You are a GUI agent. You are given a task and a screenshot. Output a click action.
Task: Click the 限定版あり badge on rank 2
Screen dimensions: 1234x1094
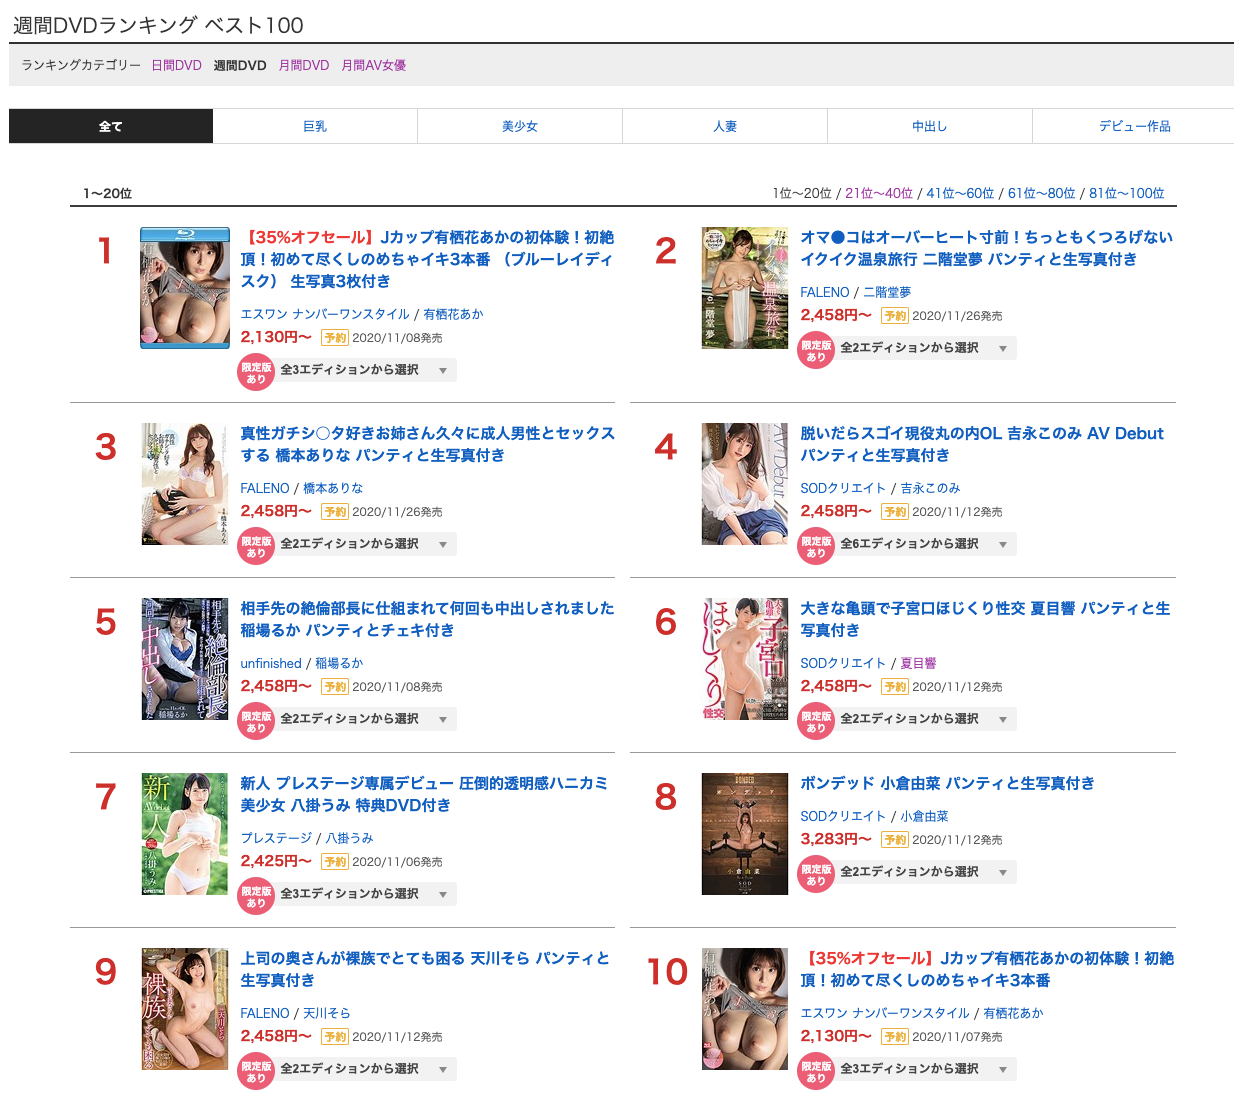click(x=816, y=350)
